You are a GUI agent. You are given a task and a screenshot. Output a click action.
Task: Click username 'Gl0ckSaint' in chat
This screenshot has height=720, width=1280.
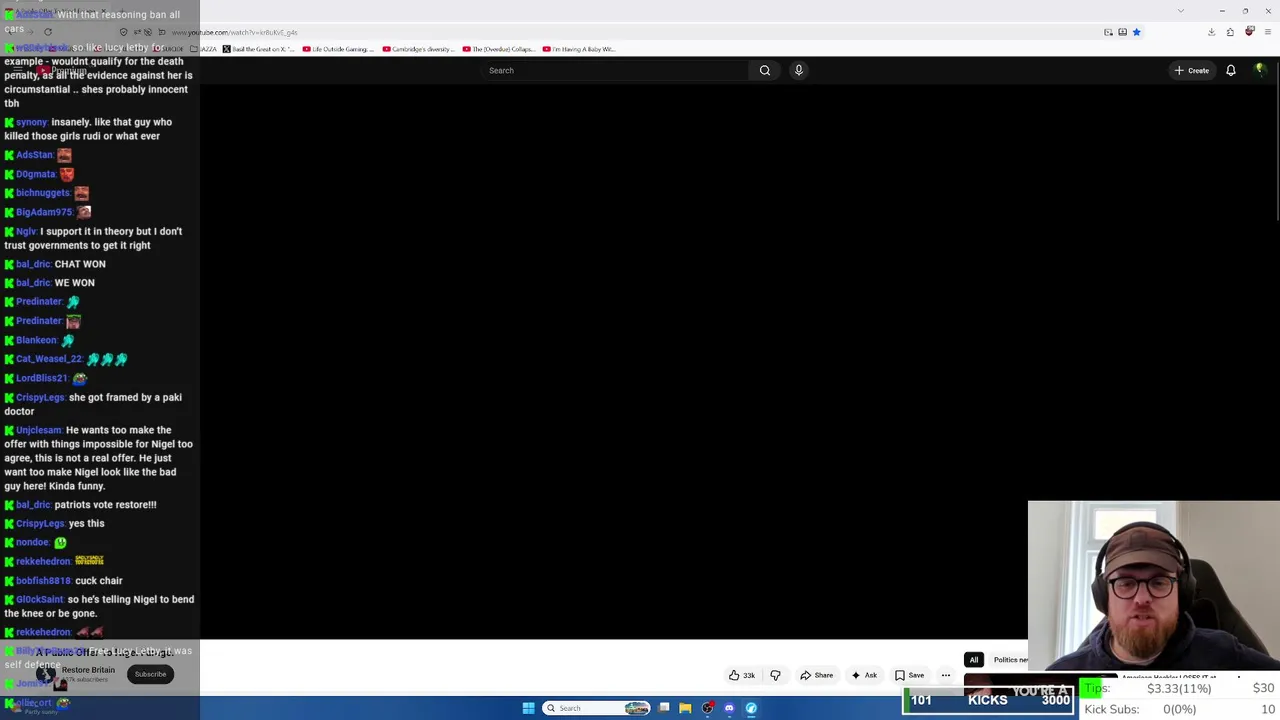(40, 600)
